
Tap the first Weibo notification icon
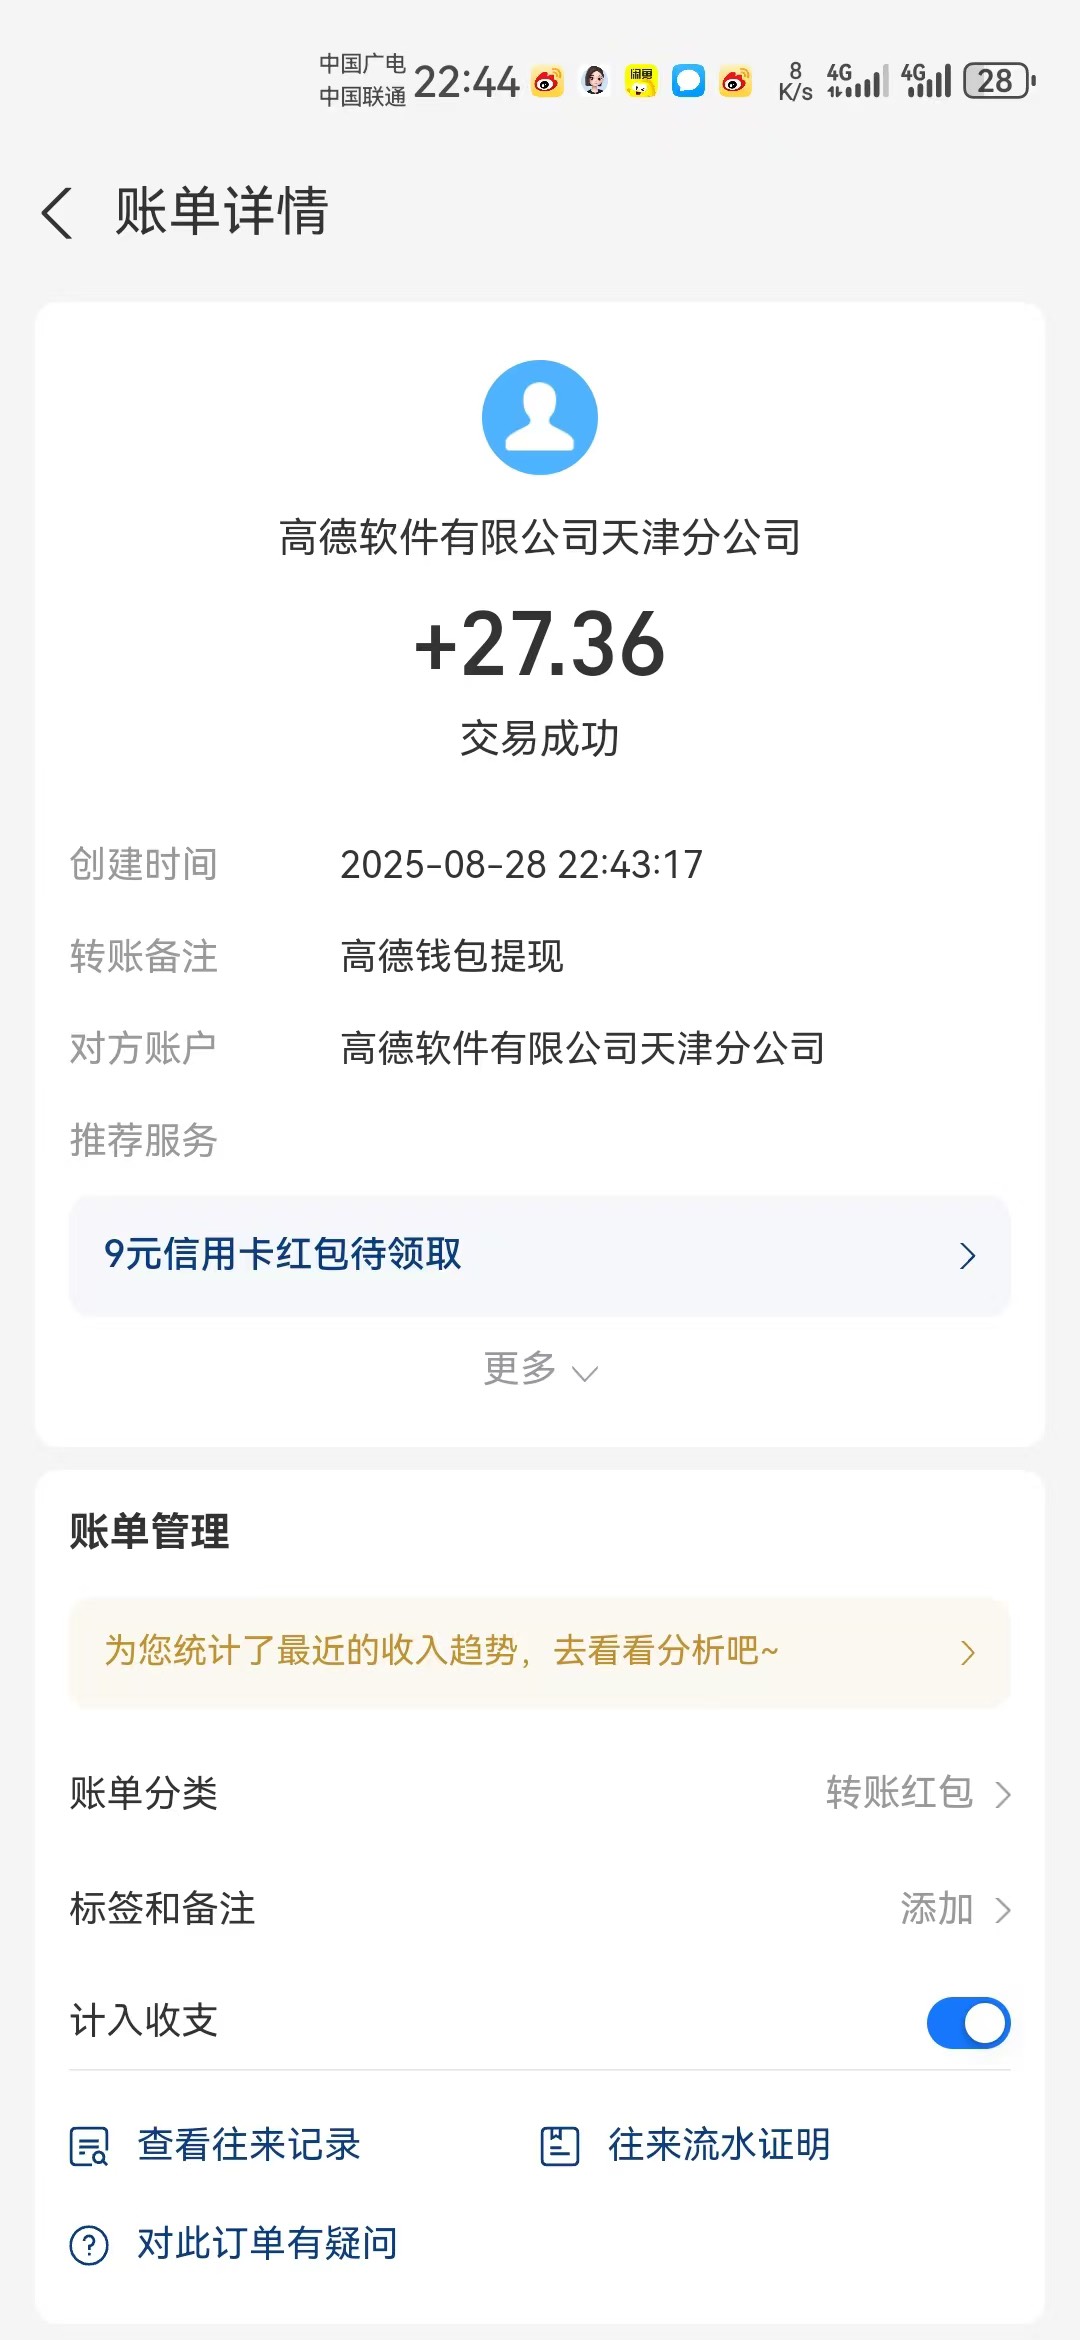[547, 81]
